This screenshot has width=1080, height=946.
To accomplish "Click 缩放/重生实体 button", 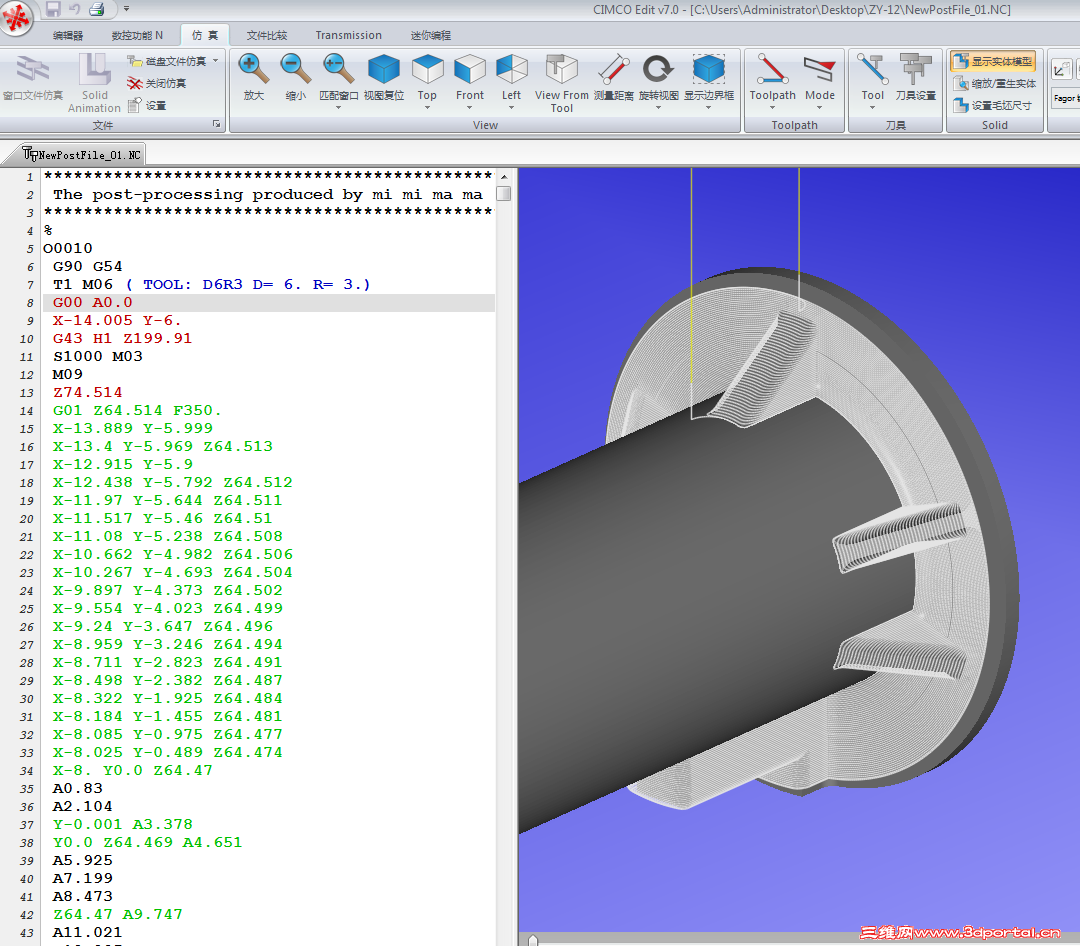I will pyautogui.click(x=994, y=84).
